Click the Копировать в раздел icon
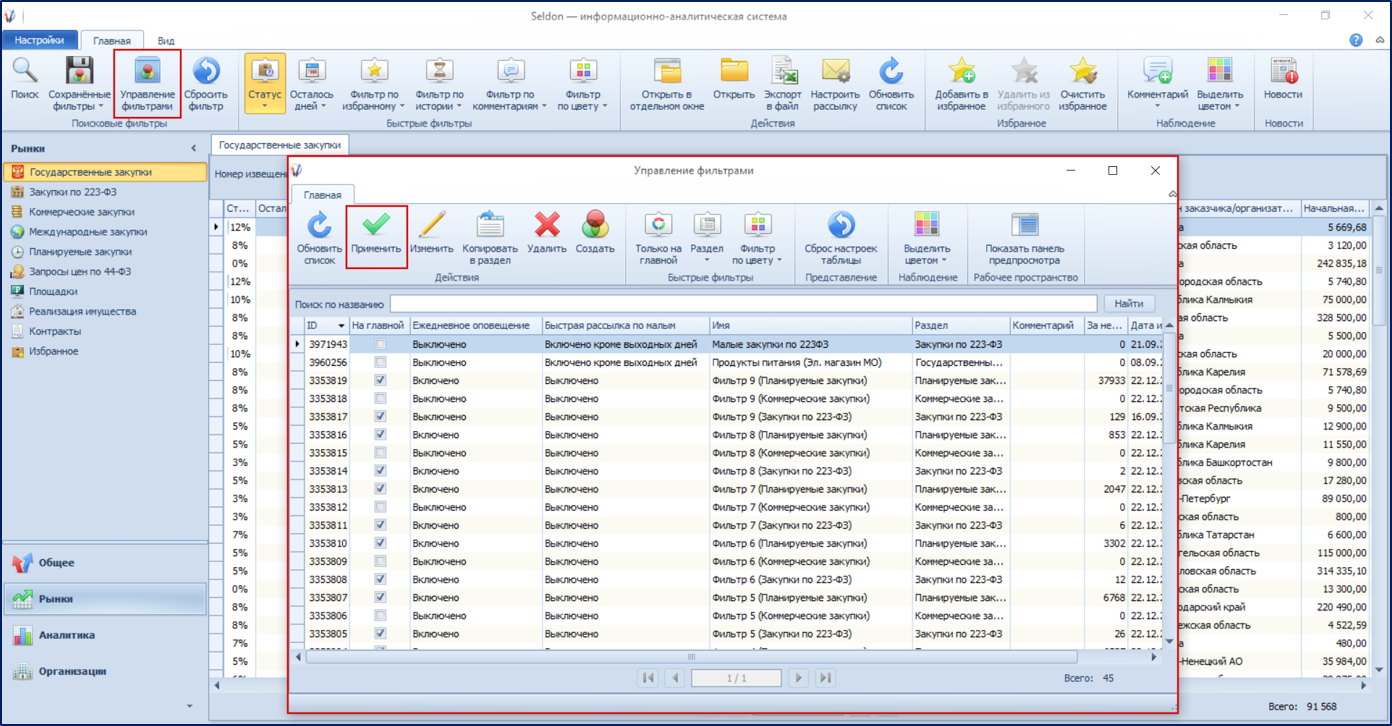This screenshot has width=1392, height=726. pos(490,225)
